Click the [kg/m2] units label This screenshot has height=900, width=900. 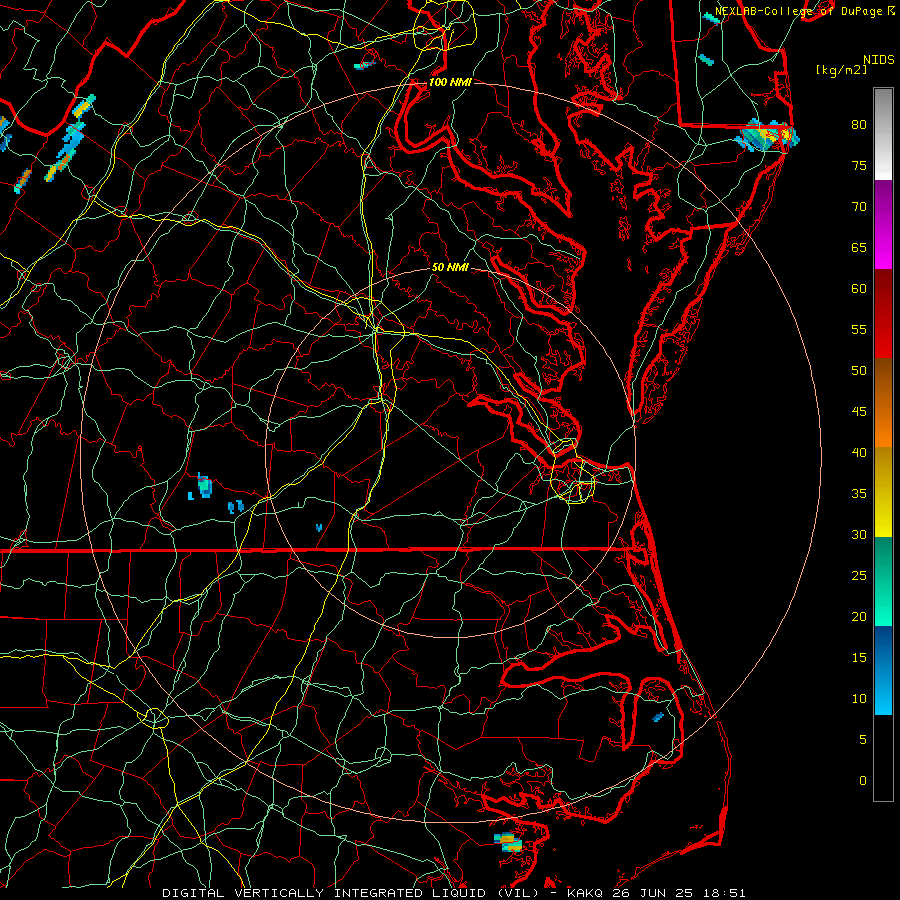tap(841, 70)
